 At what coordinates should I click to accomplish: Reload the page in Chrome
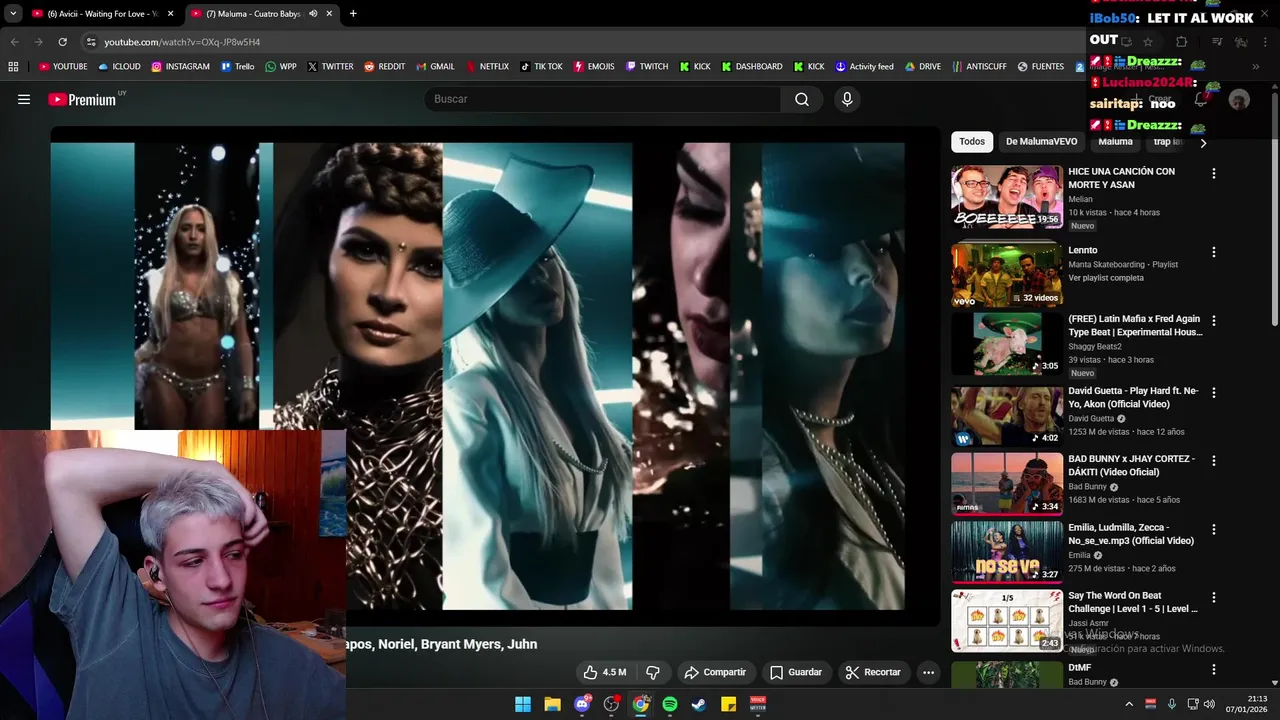pos(62,42)
